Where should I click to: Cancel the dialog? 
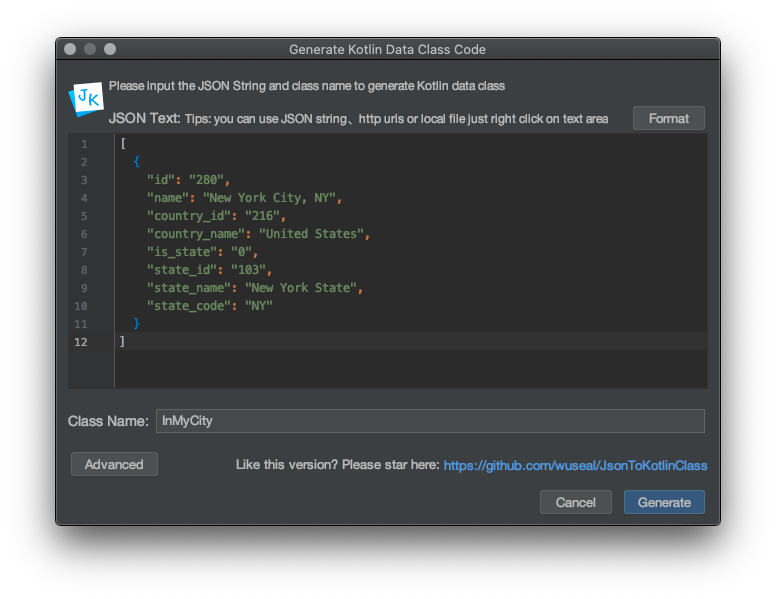coord(575,502)
